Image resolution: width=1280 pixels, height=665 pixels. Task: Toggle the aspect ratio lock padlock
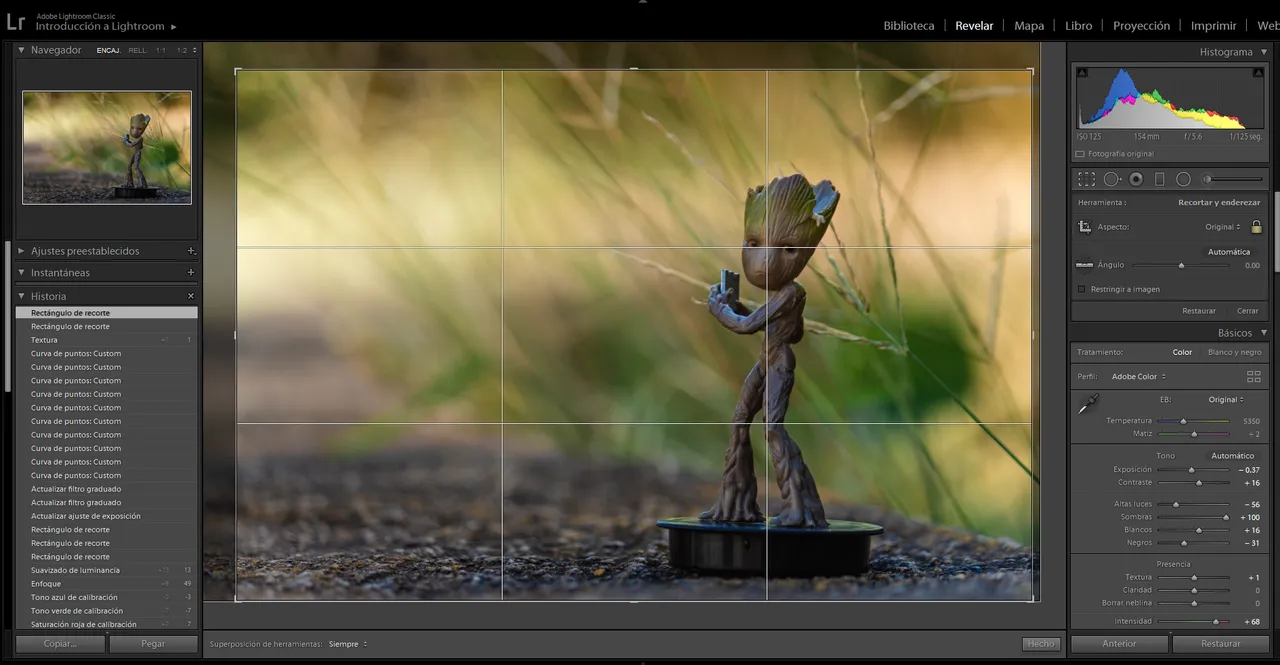pos(1256,227)
